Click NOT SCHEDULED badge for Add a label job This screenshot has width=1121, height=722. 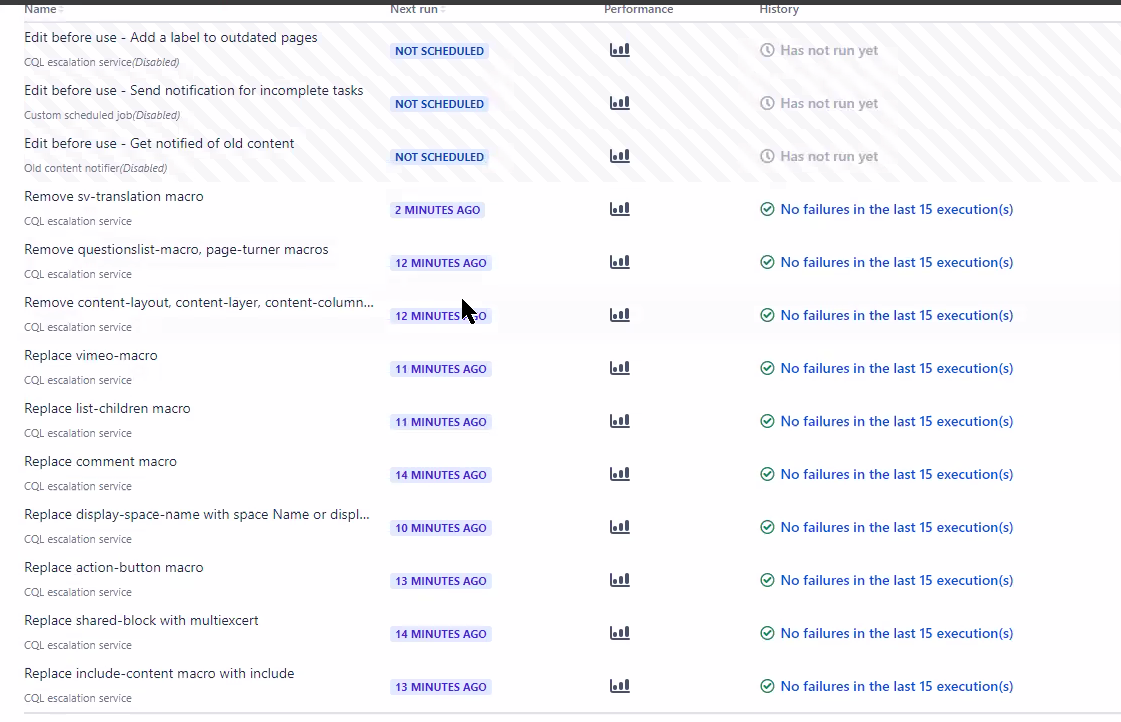(440, 51)
